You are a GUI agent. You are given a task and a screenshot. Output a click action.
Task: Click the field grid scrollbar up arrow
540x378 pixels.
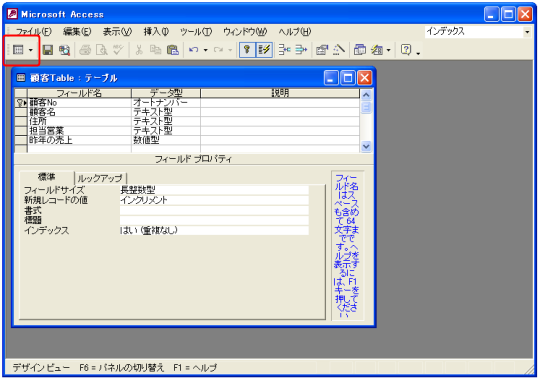click(366, 94)
